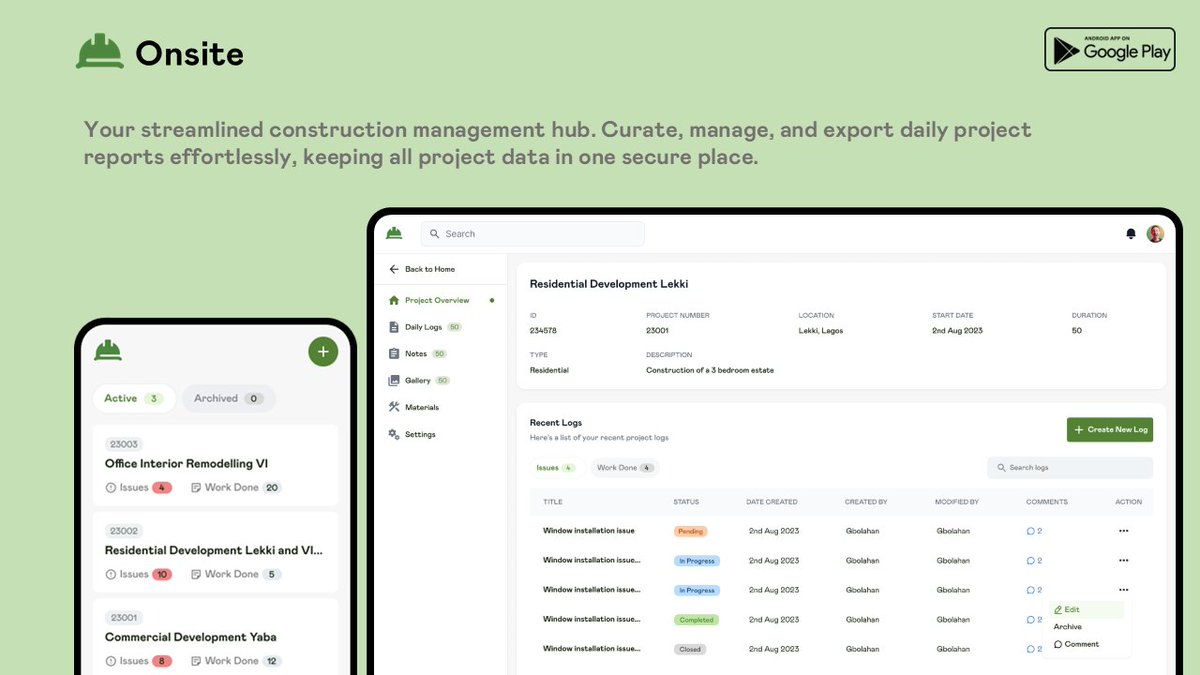Viewport: 1200px width, 675px height.
Task: Click STATUS column header
Action: point(686,502)
